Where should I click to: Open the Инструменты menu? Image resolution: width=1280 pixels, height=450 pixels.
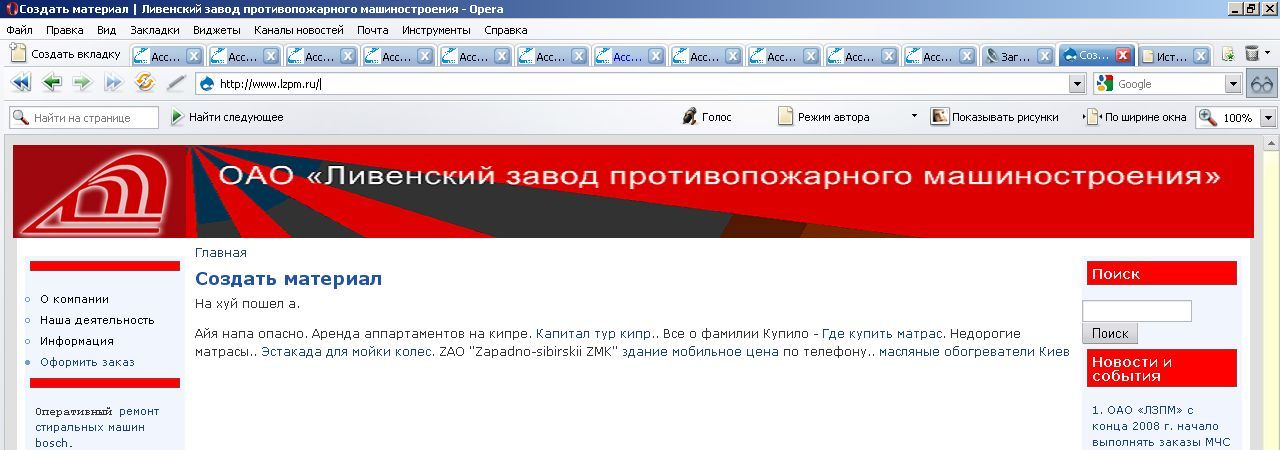tap(436, 31)
